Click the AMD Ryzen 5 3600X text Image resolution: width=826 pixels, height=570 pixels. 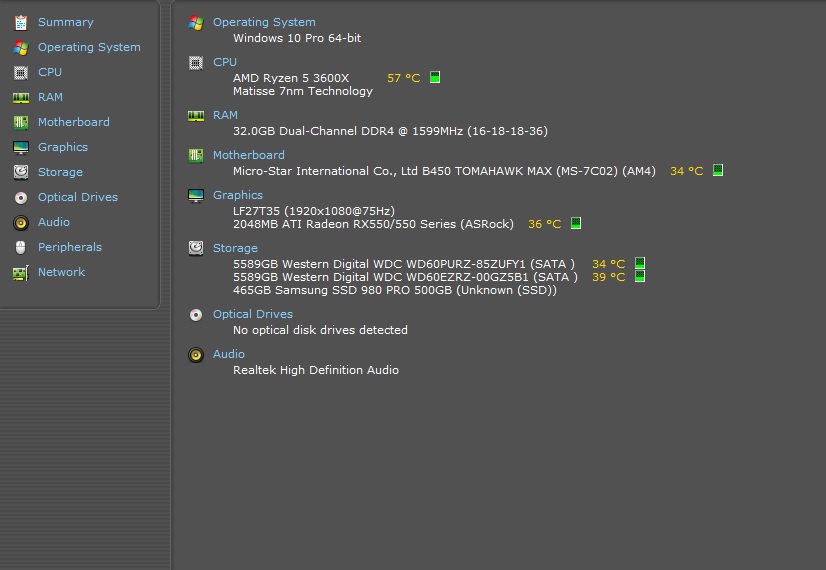coord(291,78)
